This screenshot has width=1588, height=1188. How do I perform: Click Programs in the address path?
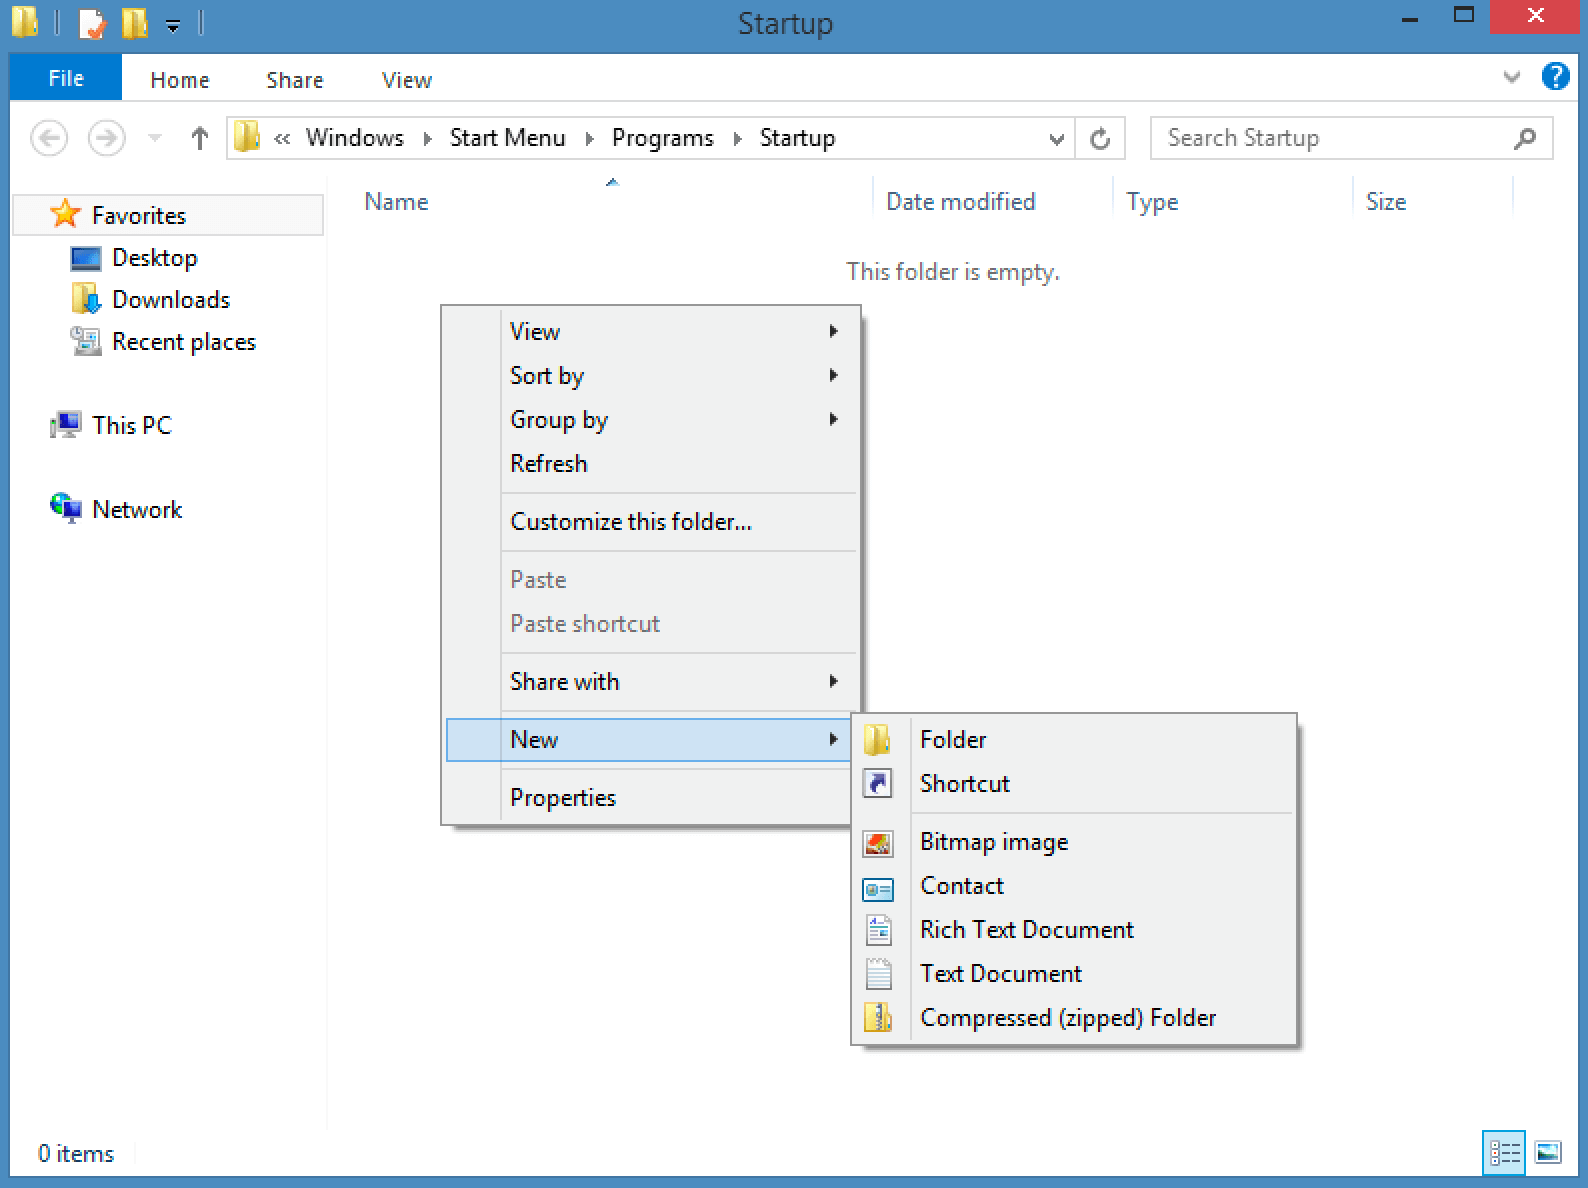click(x=663, y=138)
